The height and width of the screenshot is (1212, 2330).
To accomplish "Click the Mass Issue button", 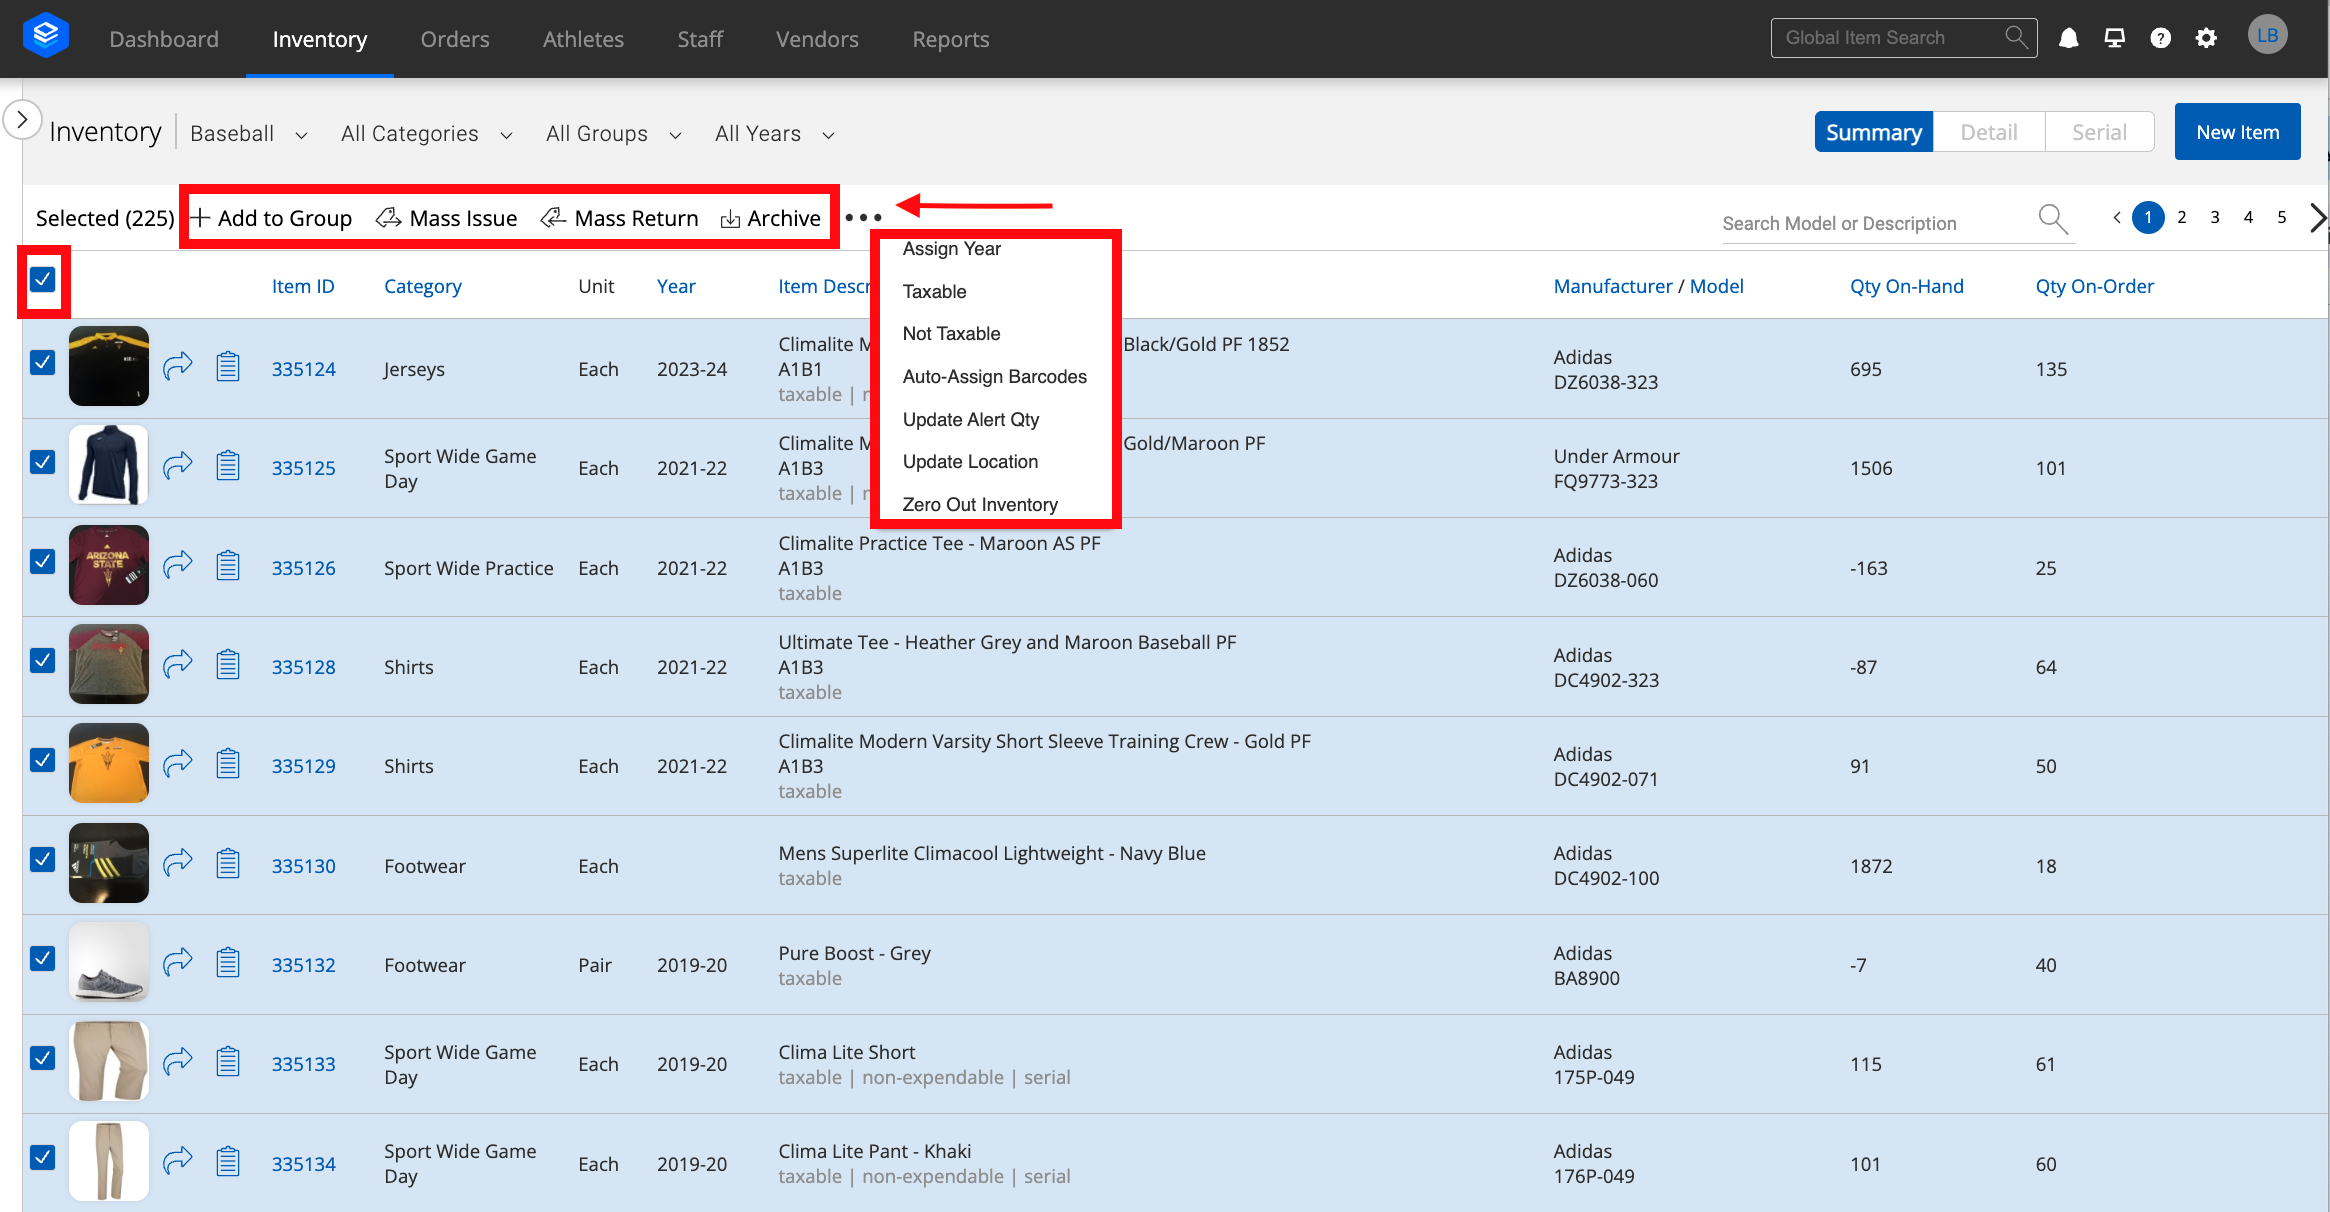I will click(446, 218).
